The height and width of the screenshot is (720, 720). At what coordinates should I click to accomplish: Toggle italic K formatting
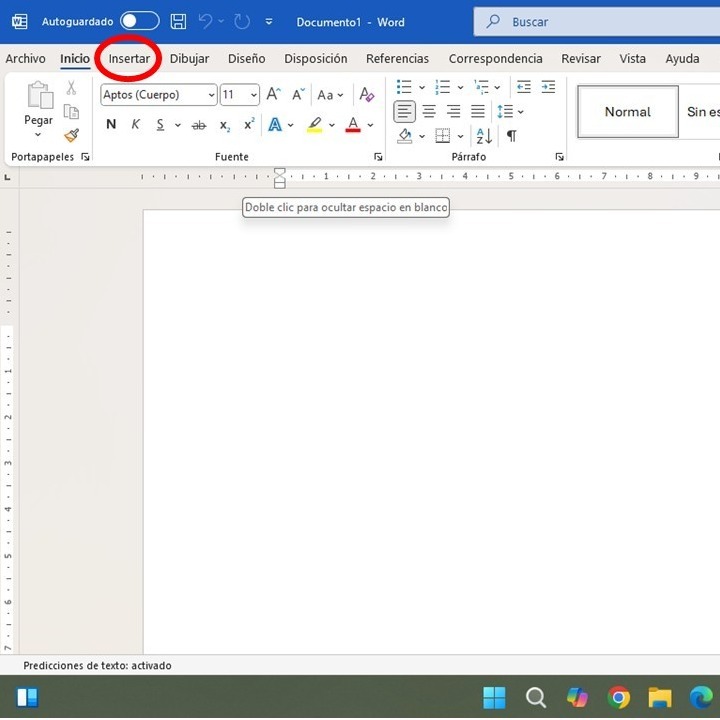coord(135,124)
